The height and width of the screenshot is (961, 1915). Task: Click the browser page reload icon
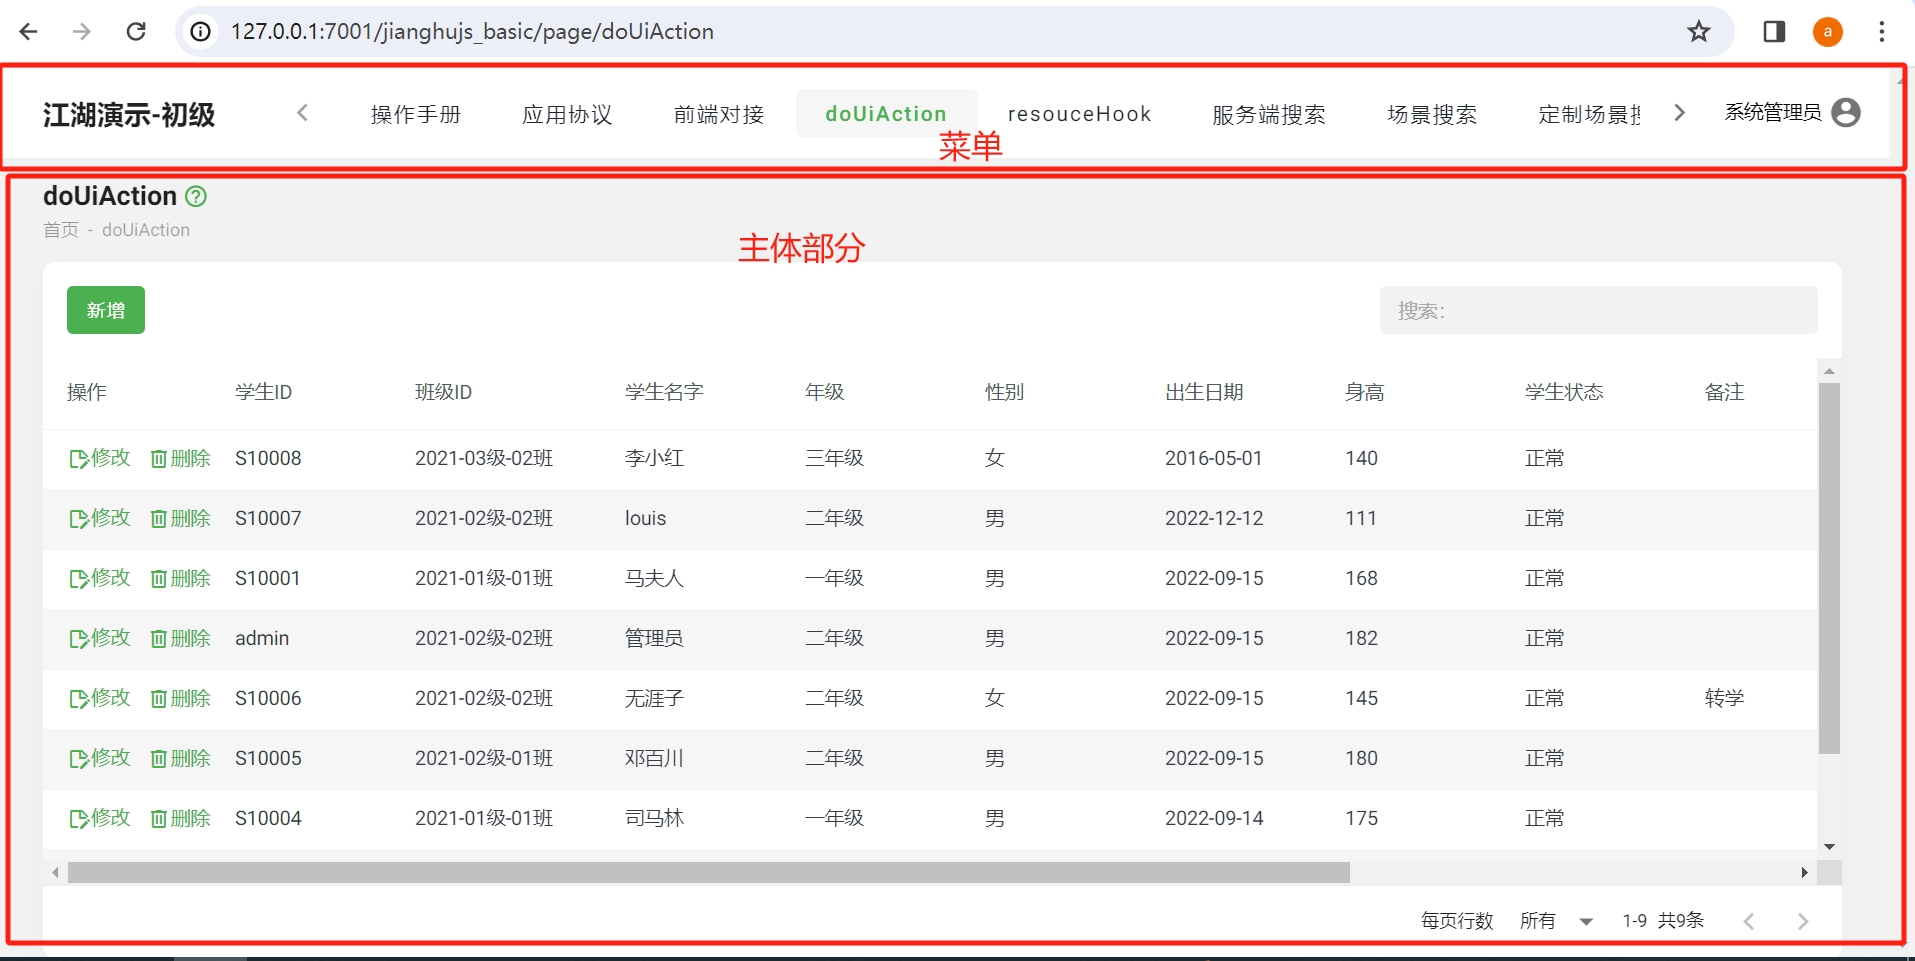pos(137,31)
